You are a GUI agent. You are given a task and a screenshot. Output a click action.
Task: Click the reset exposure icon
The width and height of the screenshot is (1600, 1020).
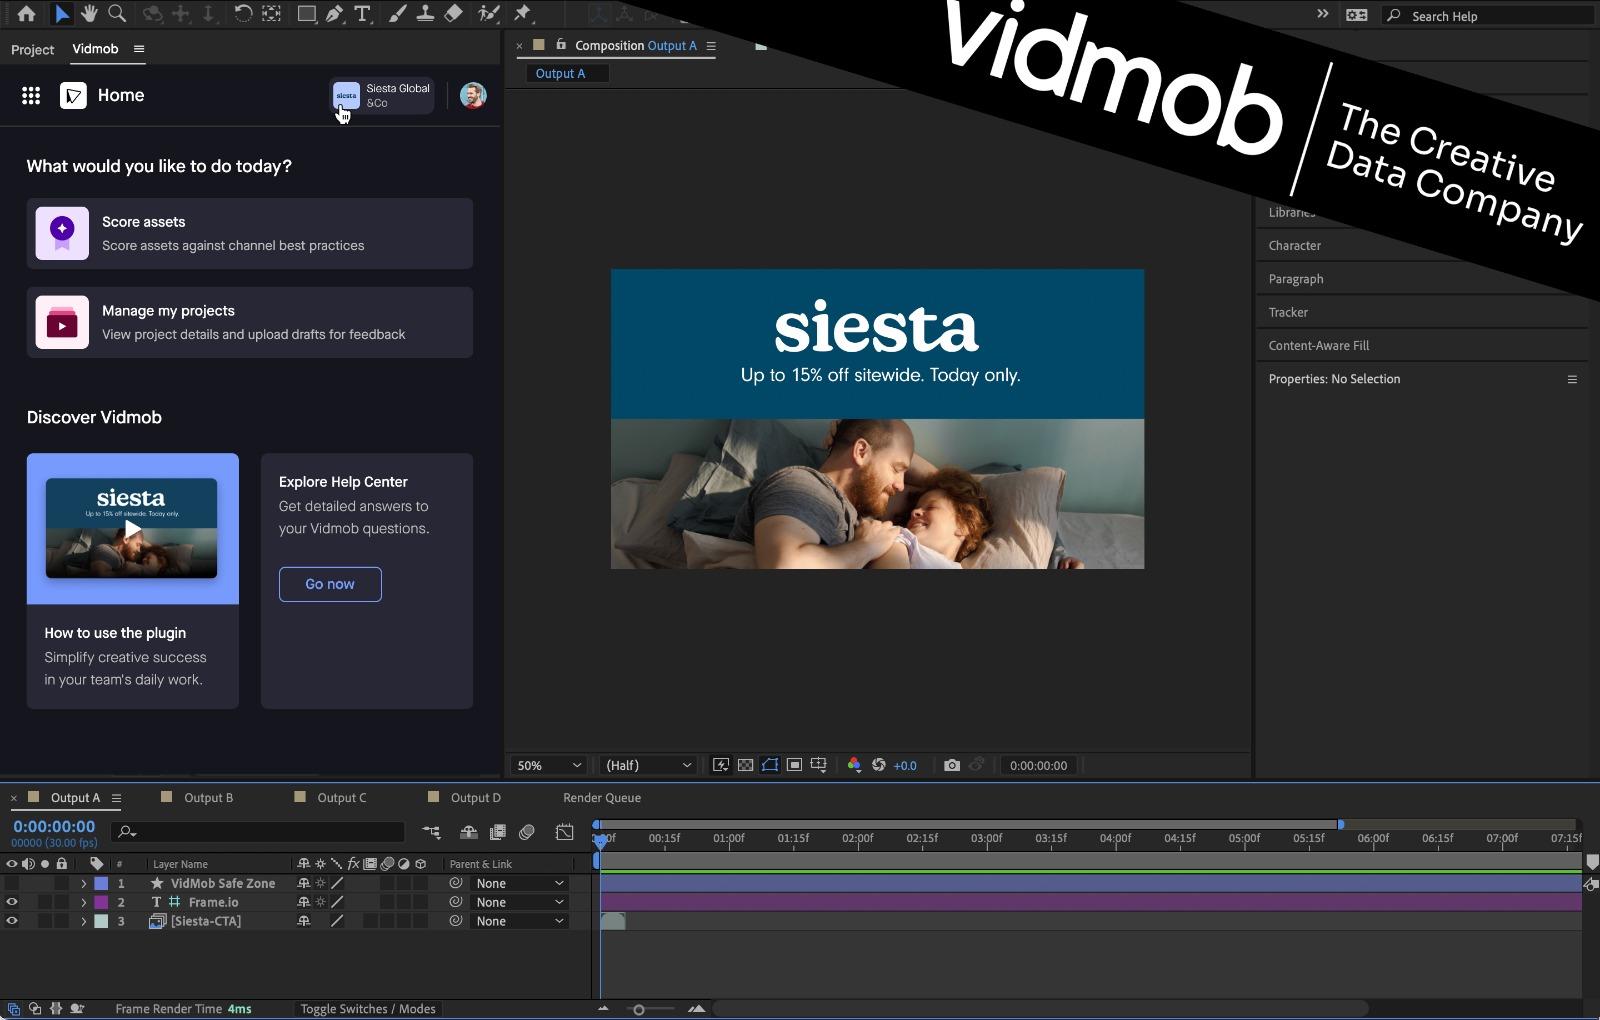(879, 765)
